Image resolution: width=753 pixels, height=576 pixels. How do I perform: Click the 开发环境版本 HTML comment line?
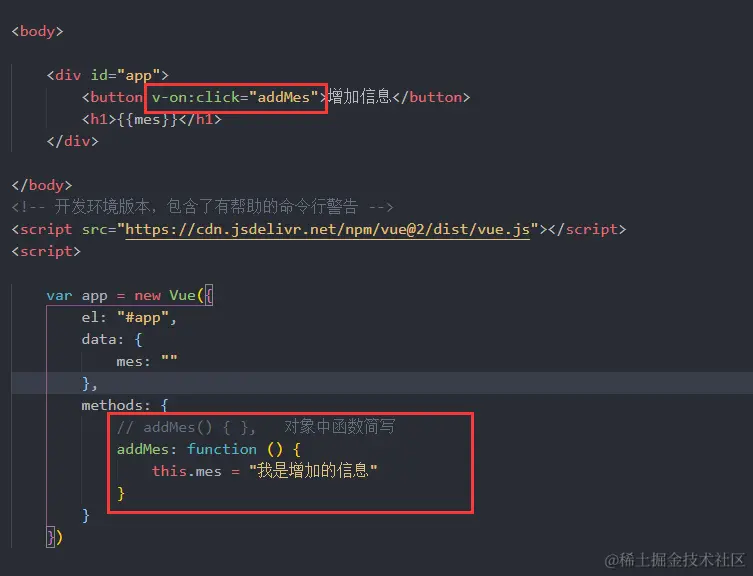pyautogui.click(x=202, y=207)
